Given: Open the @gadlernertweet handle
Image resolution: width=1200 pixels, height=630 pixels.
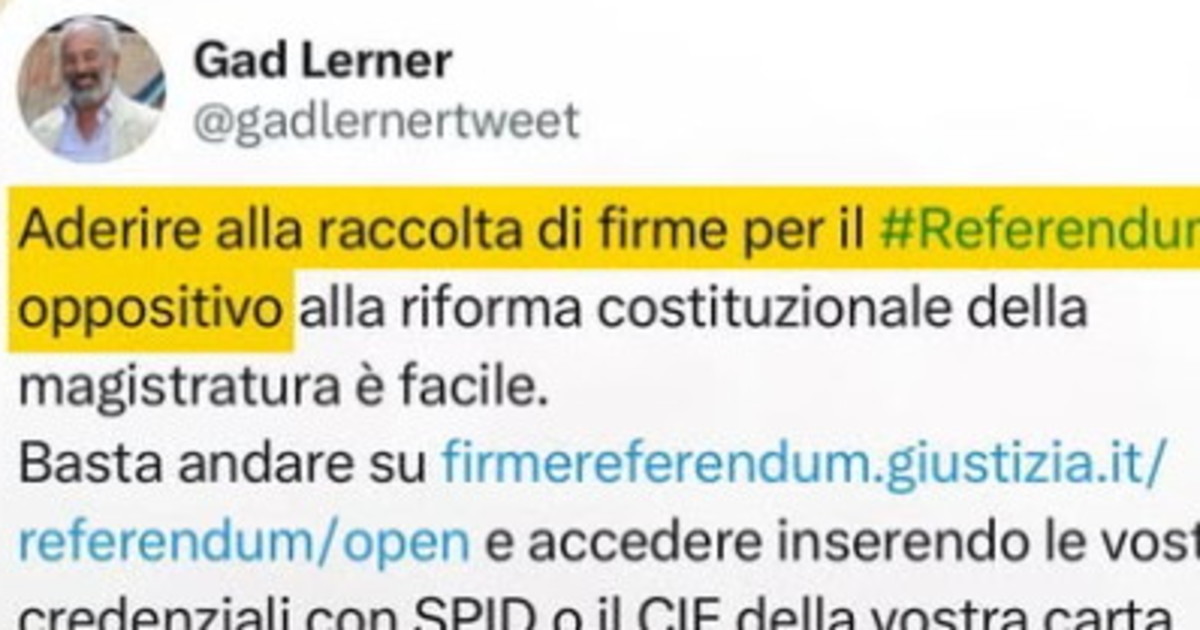Looking at the screenshot, I should [x=386, y=122].
